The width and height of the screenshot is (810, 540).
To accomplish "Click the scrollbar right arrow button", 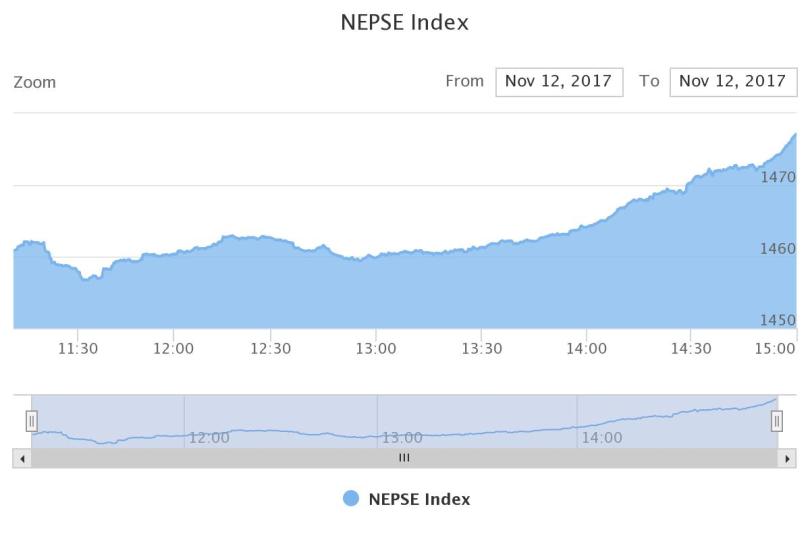I will pyautogui.click(x=788, y=458).
